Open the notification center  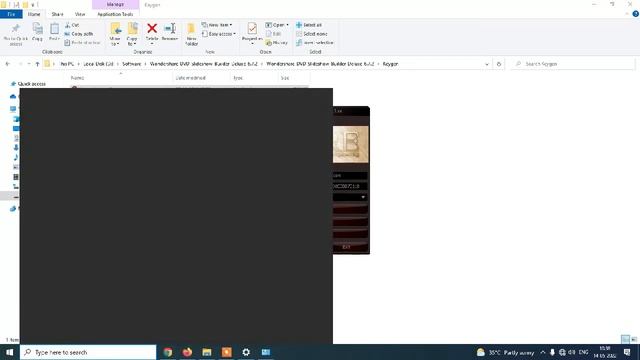[x=627, y=352]
